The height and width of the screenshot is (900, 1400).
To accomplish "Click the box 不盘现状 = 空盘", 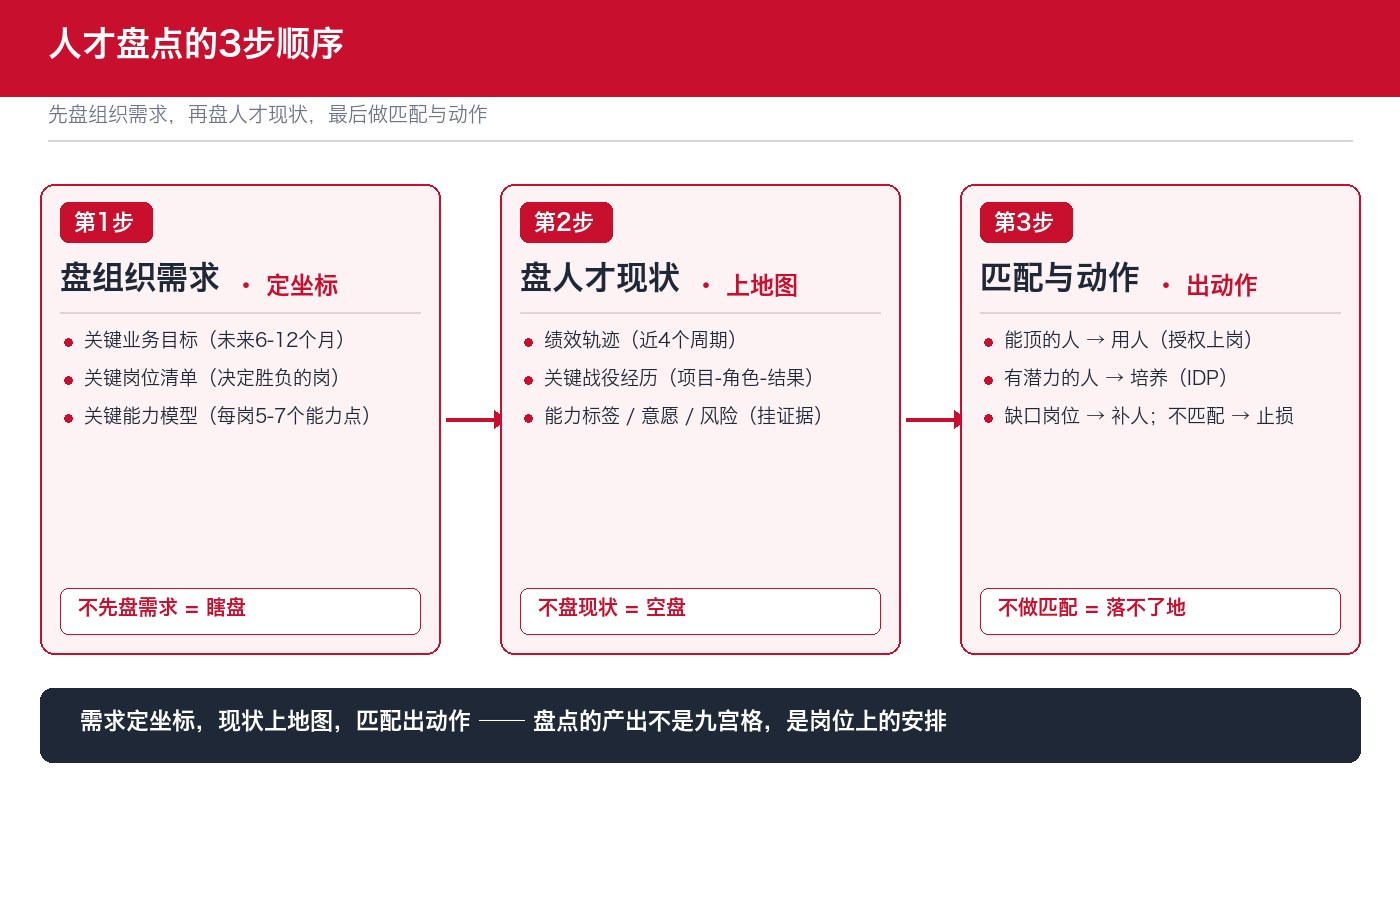I will coord(700,611).
